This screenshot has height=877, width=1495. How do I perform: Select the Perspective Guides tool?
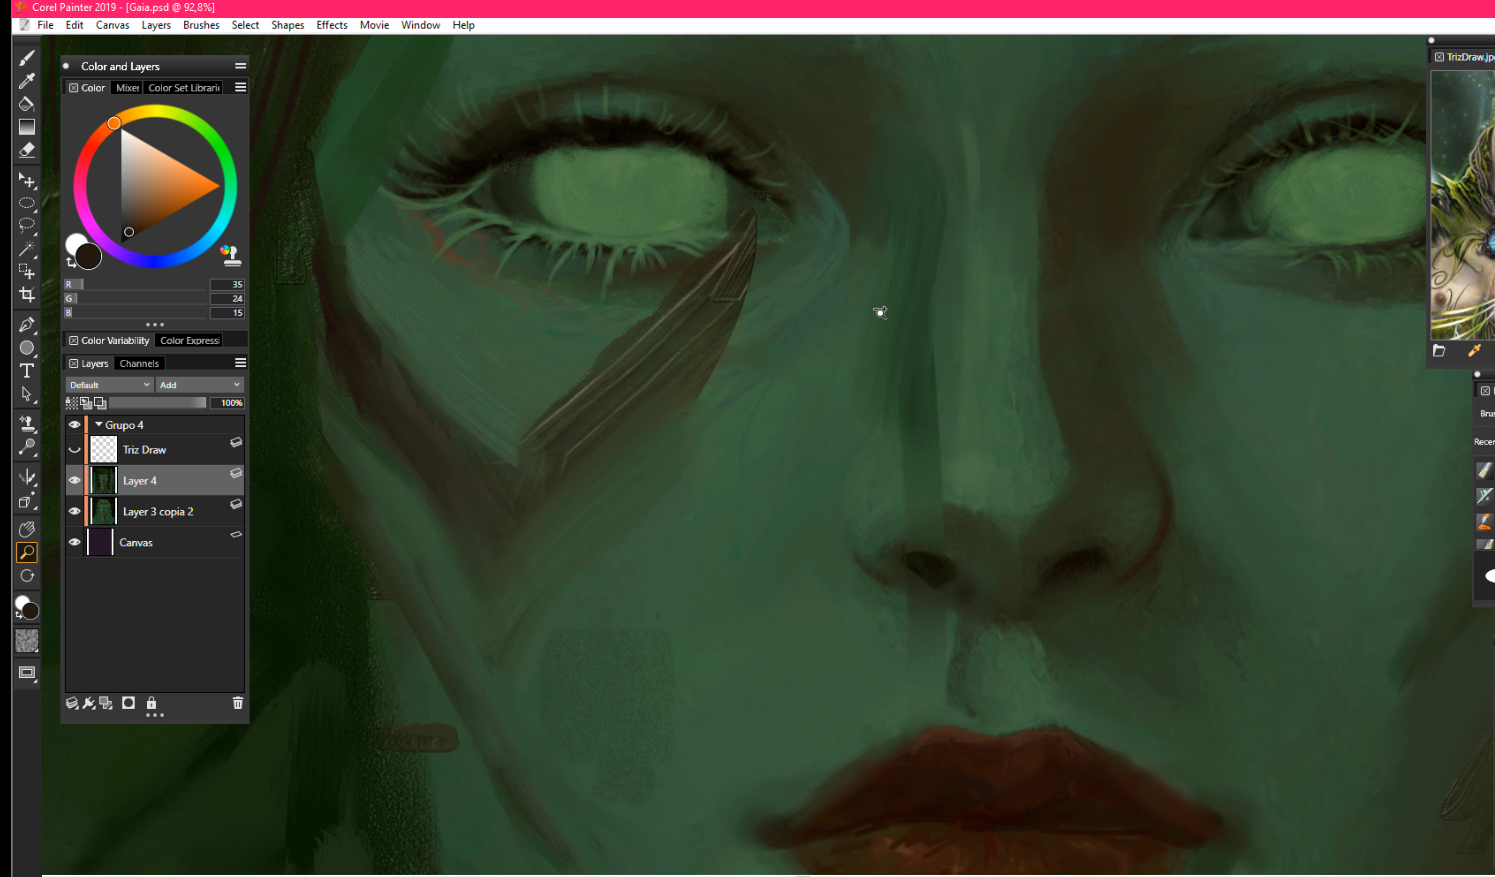pyautogui.click(x=27, y=500)
